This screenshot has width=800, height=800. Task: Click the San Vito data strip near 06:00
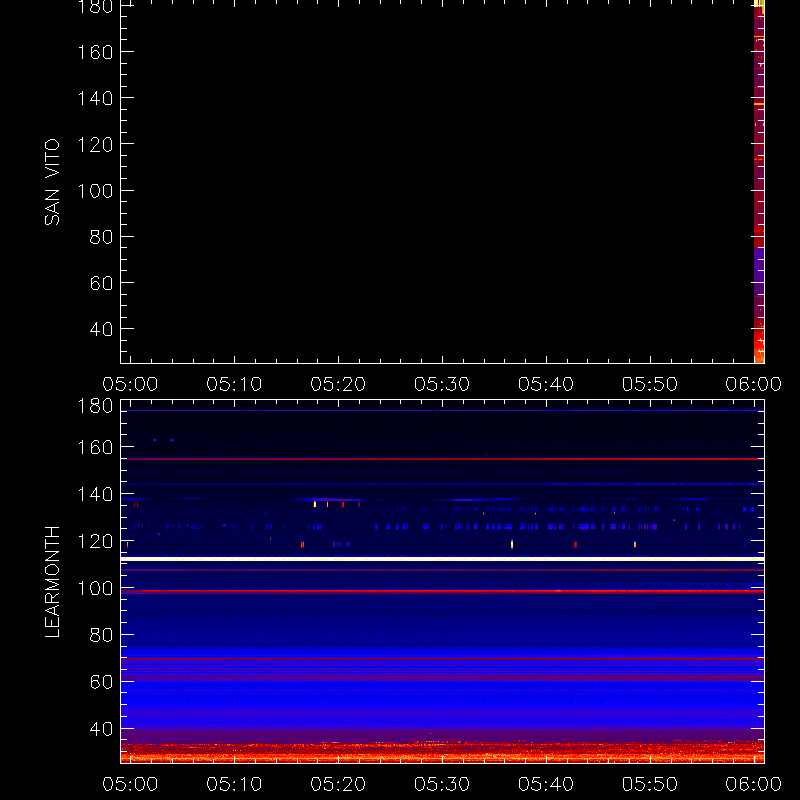(x=759, y=182)
